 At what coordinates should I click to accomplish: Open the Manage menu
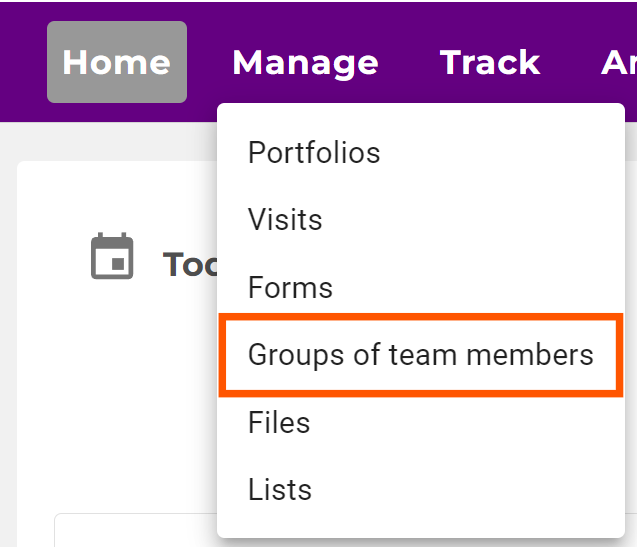pos(305,62)
